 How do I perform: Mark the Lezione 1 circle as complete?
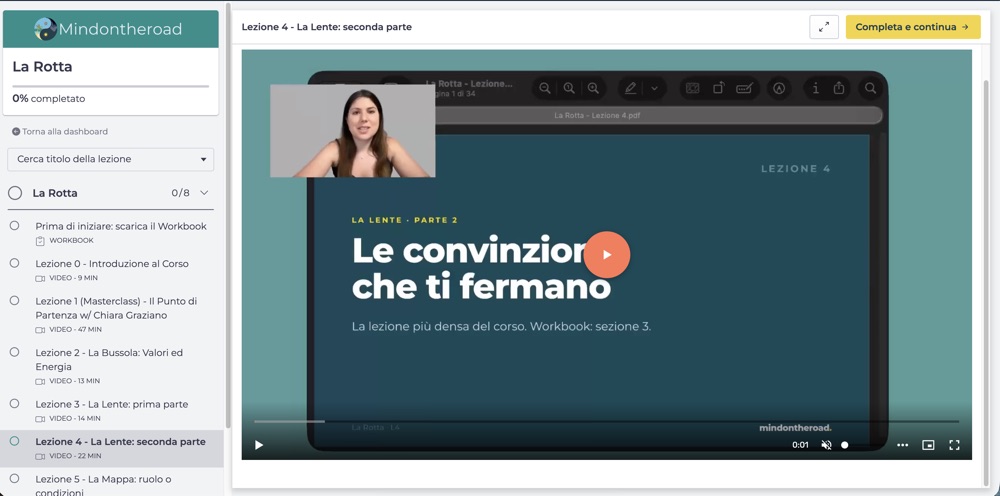tap(15, 300)
